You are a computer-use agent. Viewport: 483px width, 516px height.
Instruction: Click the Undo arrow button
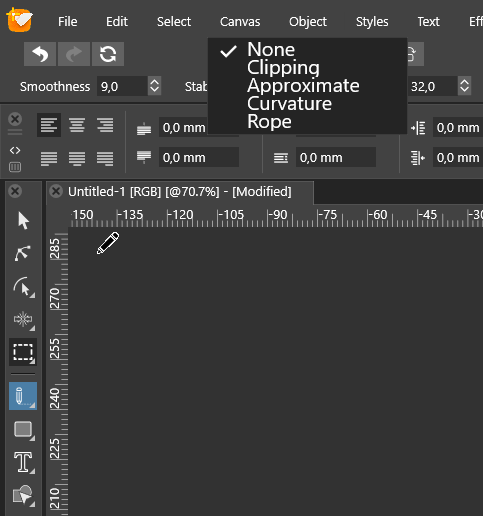[x=40, y=54]
